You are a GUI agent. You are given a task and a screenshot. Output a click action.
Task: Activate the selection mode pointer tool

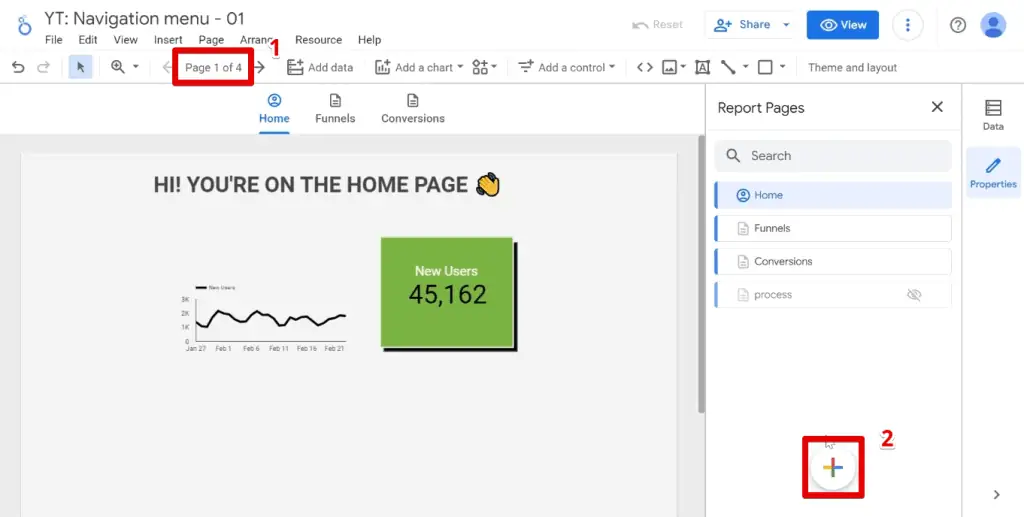click(x=80, y=67)
